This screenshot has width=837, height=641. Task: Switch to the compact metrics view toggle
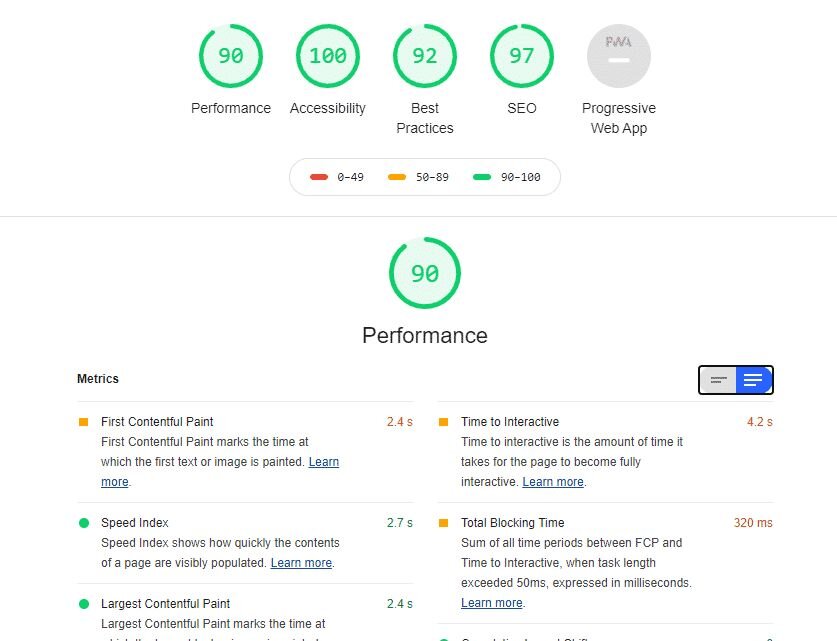(718, 380)
